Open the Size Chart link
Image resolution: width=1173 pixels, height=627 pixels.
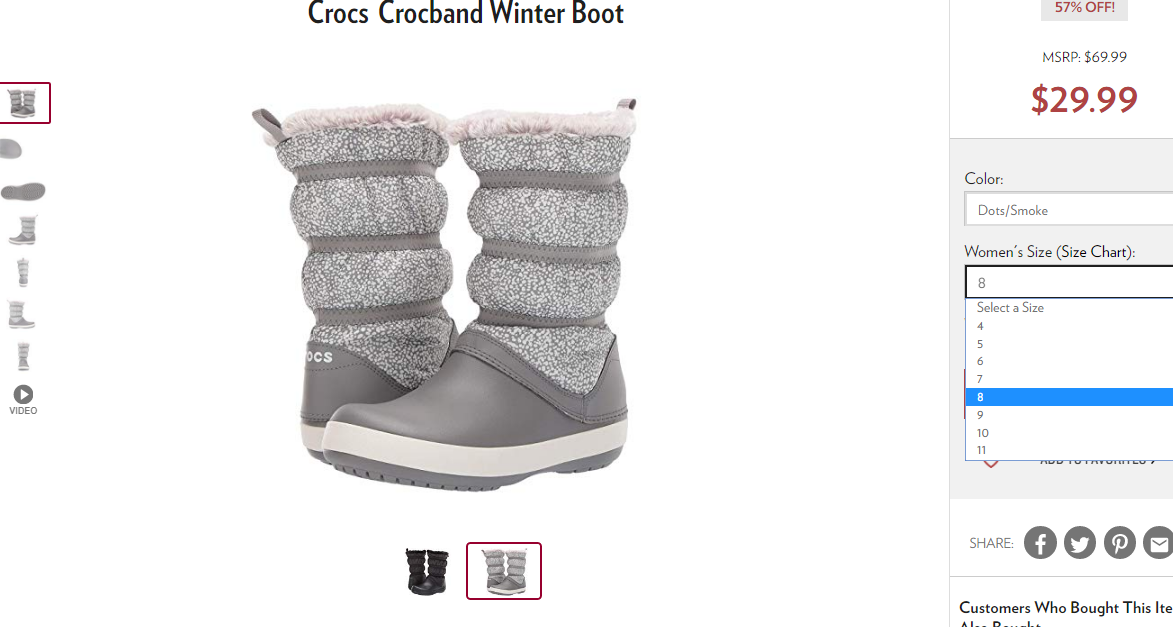1088,252
